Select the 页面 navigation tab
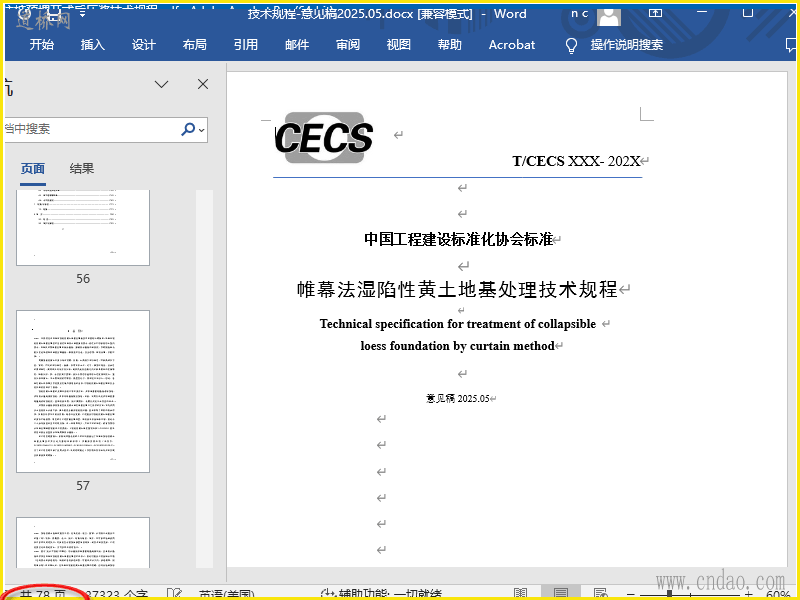Image resolution: width=800 pixels, height=600 pixels. click(x=33, y=169)
